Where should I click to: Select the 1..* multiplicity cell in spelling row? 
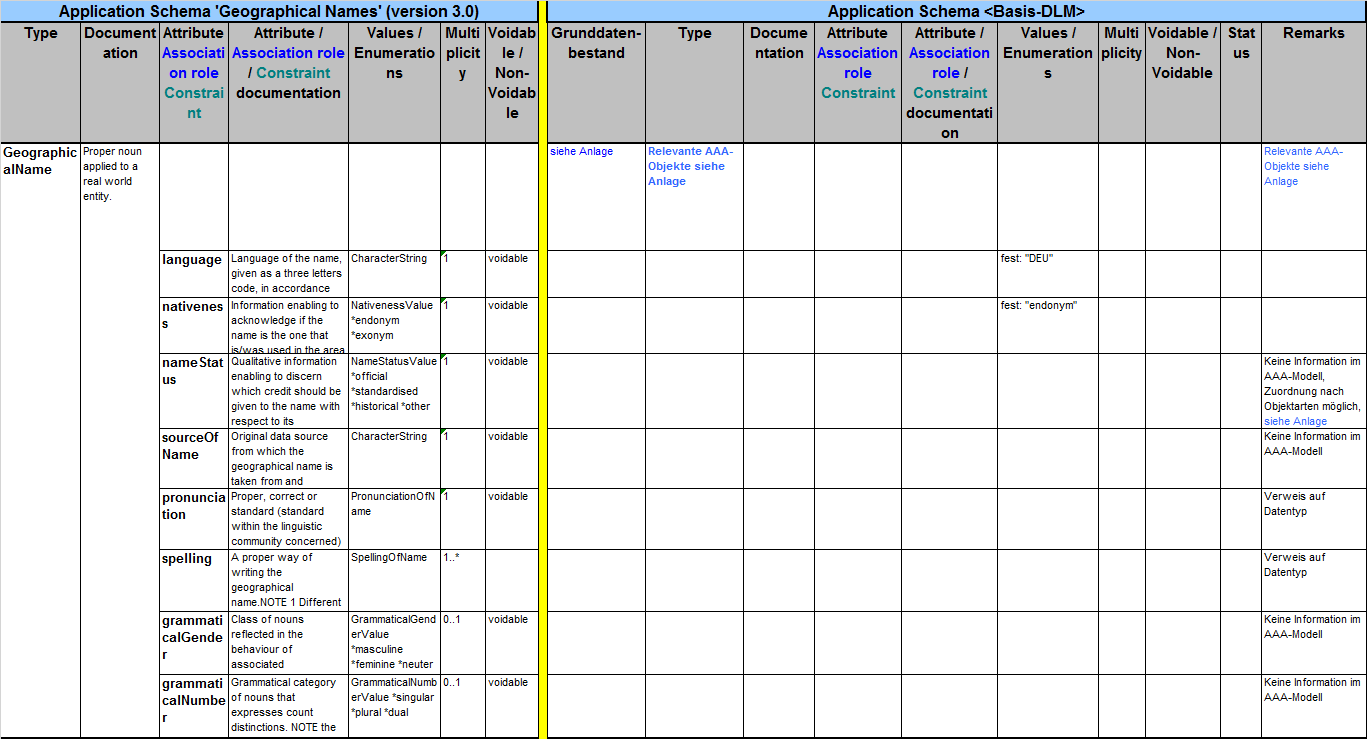[x=463, y=580]
